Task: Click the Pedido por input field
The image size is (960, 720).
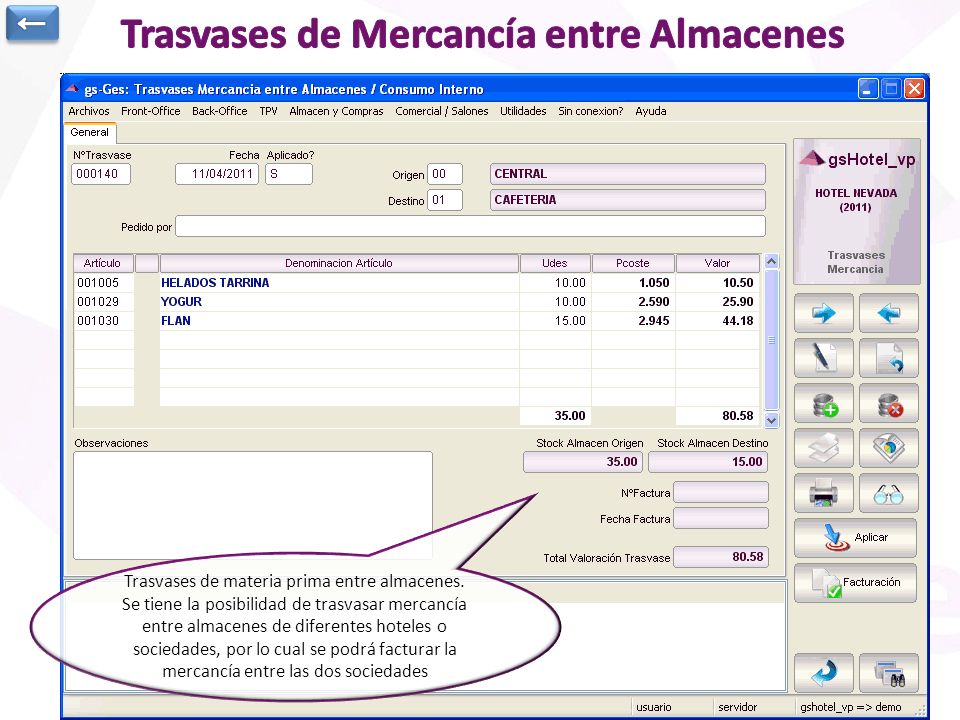Action: click(470, 226)
